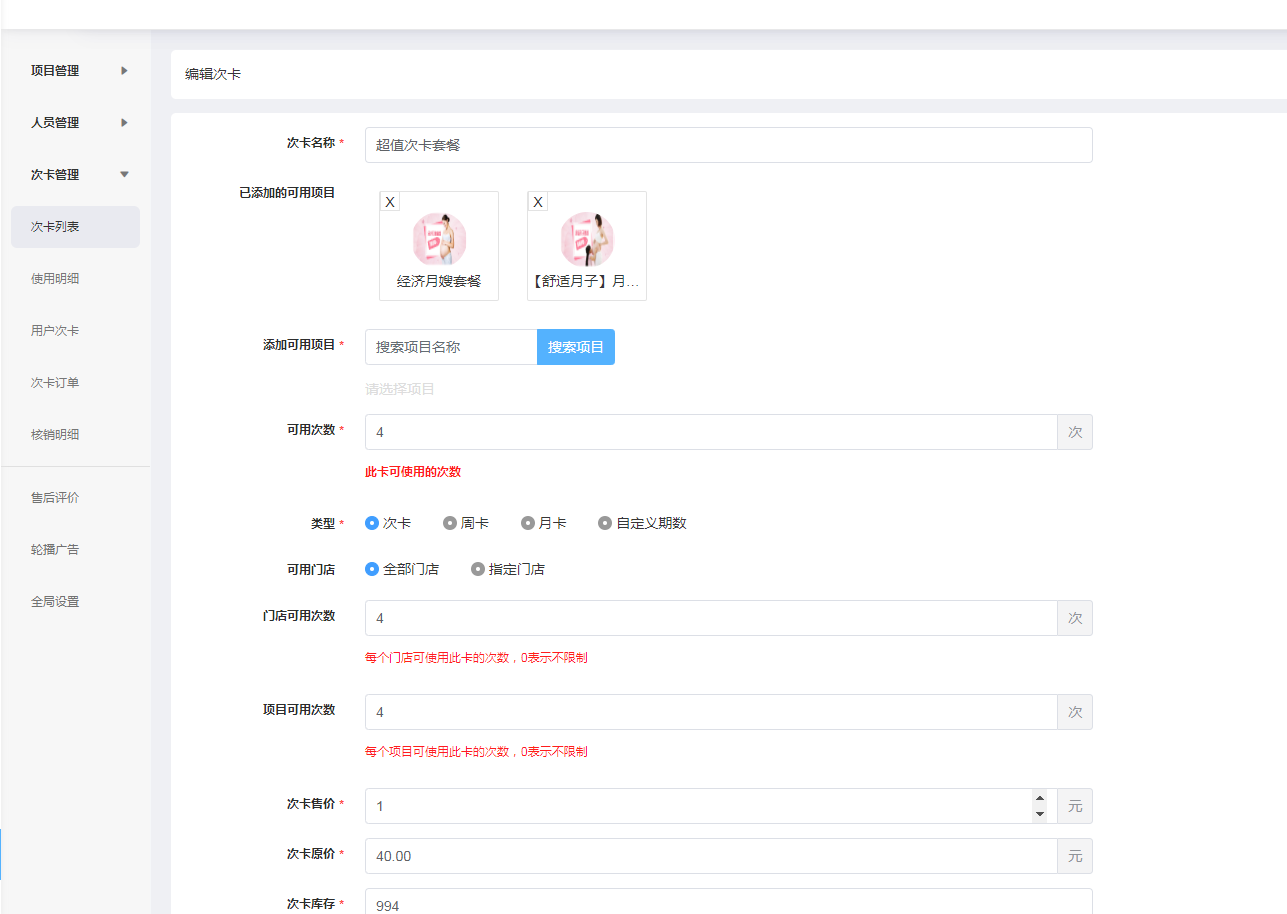Collapse the 次卡管理 sidebar menu
This screenshot has width=1287, height=914.
pos(76,175)
